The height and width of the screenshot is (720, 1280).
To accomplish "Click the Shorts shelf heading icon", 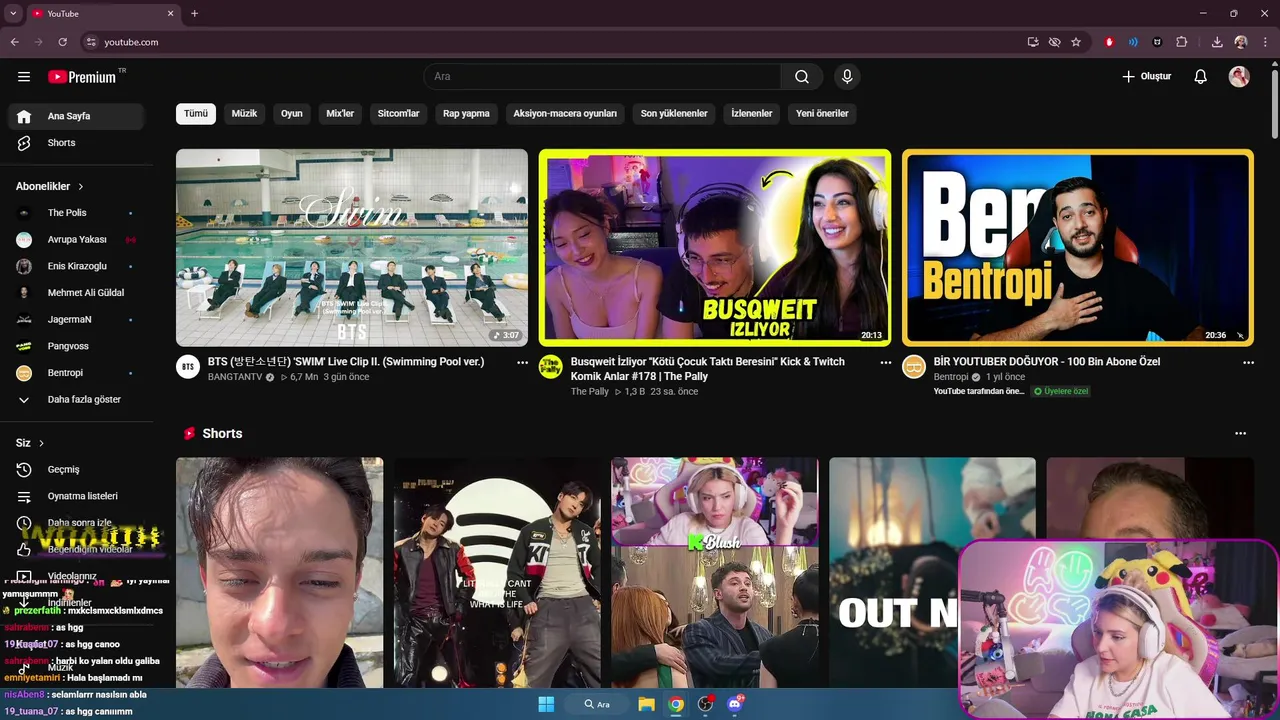I will coord(189,434).
